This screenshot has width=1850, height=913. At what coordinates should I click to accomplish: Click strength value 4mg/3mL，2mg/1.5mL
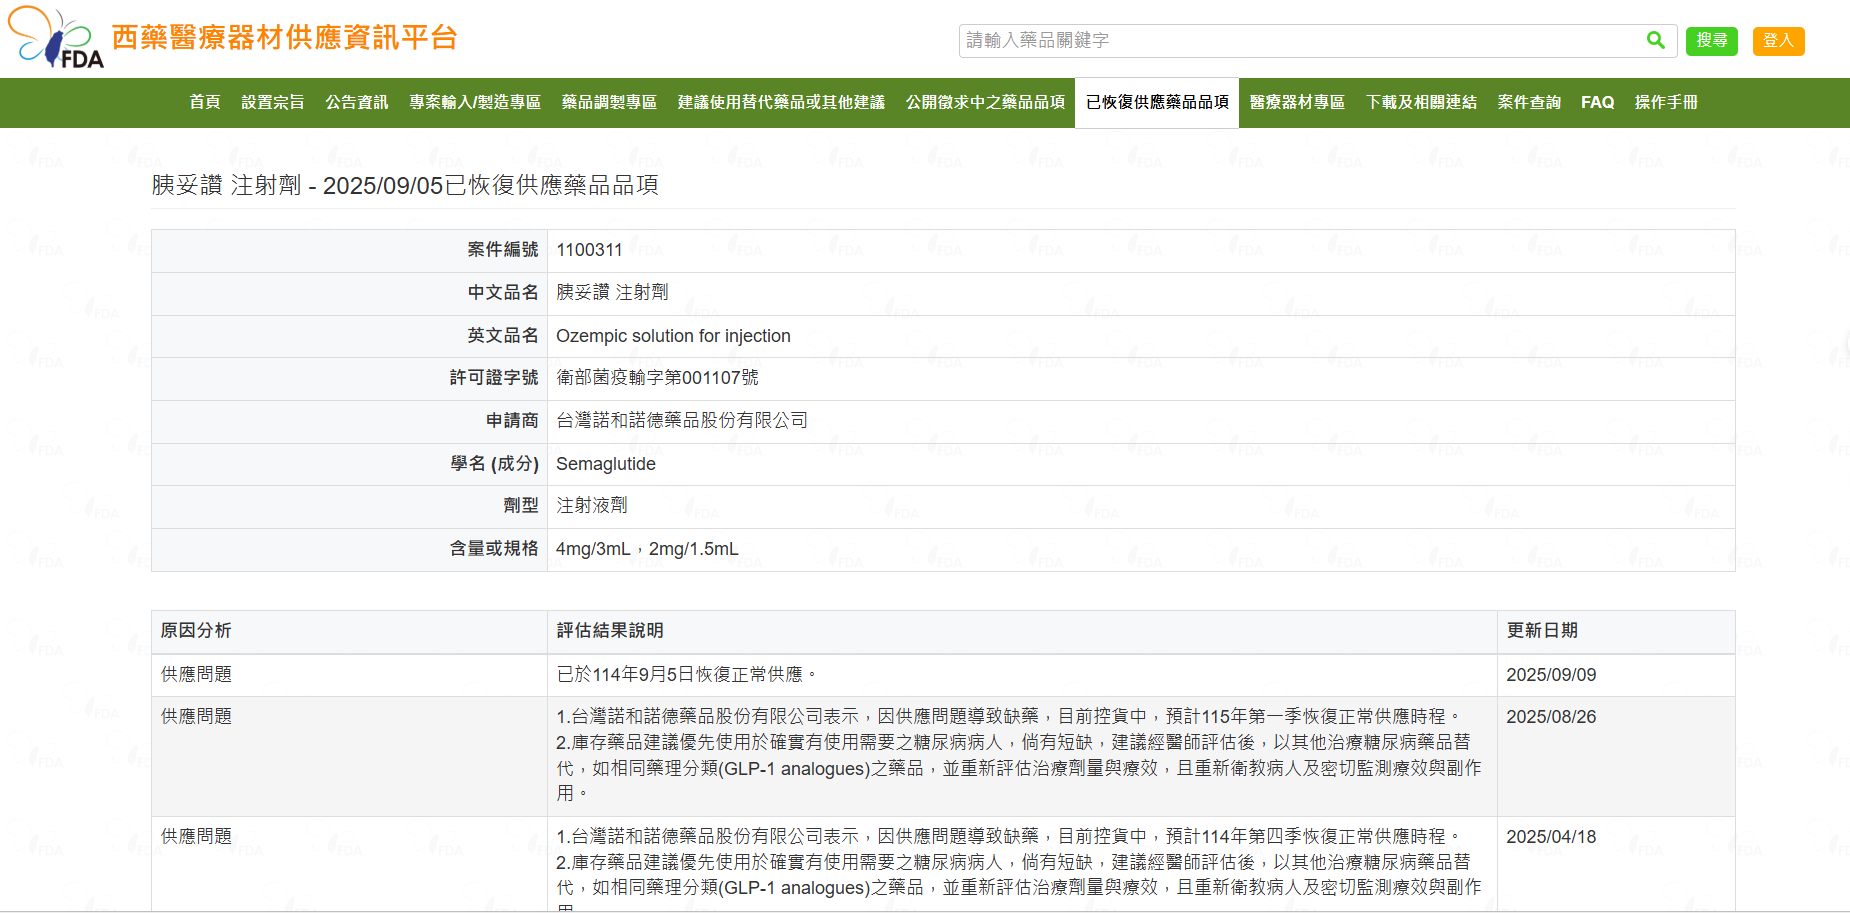click(x=647, y=549)
